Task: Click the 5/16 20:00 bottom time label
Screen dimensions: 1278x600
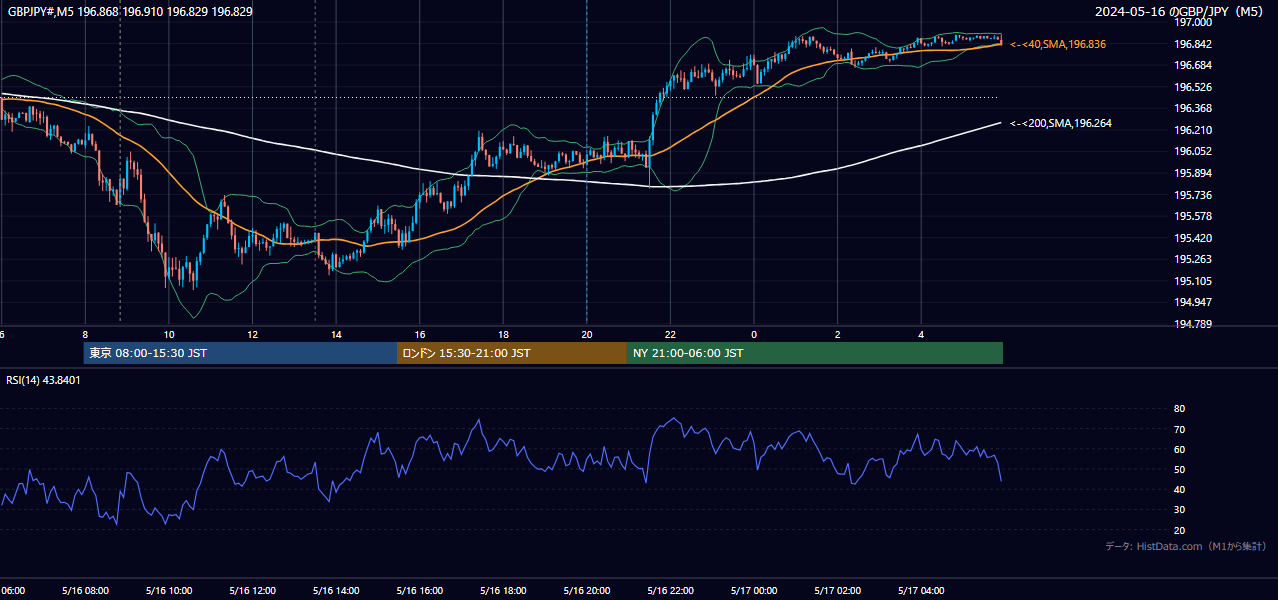Action: pyautogui.click(x=586, y=591)
